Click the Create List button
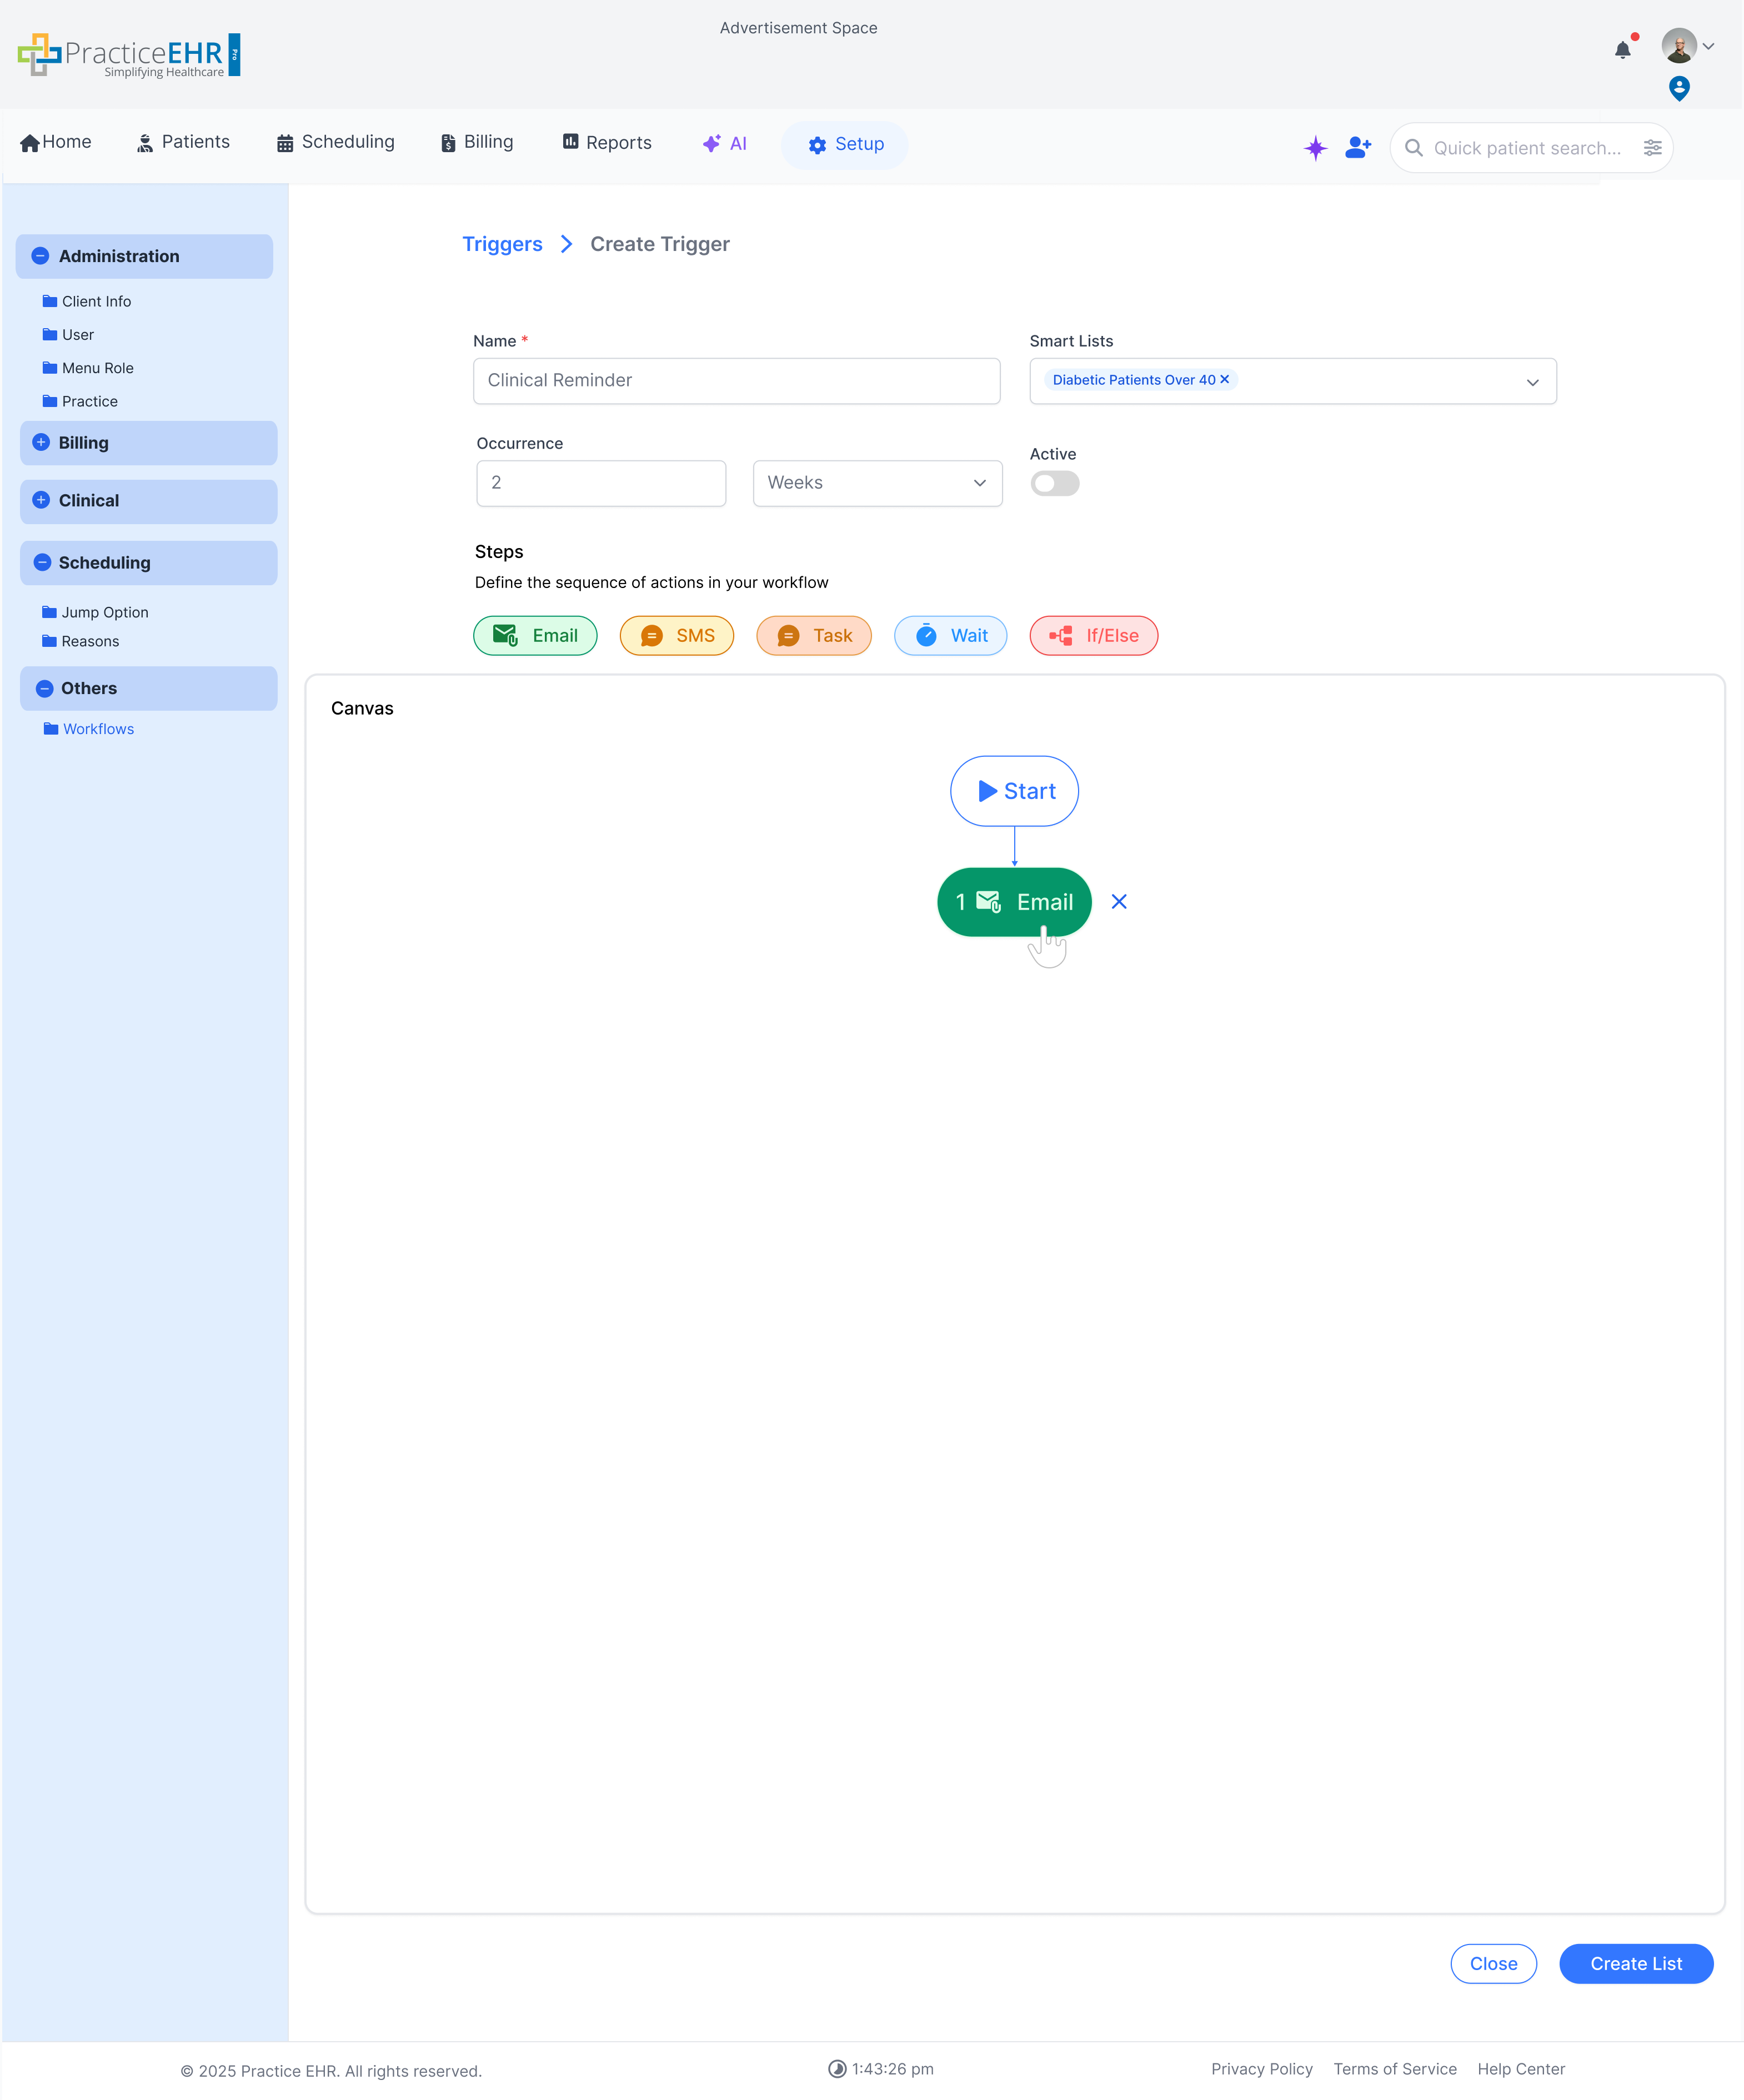The height and width of the screenshot is (2100, 1744). point(1635,1964)
